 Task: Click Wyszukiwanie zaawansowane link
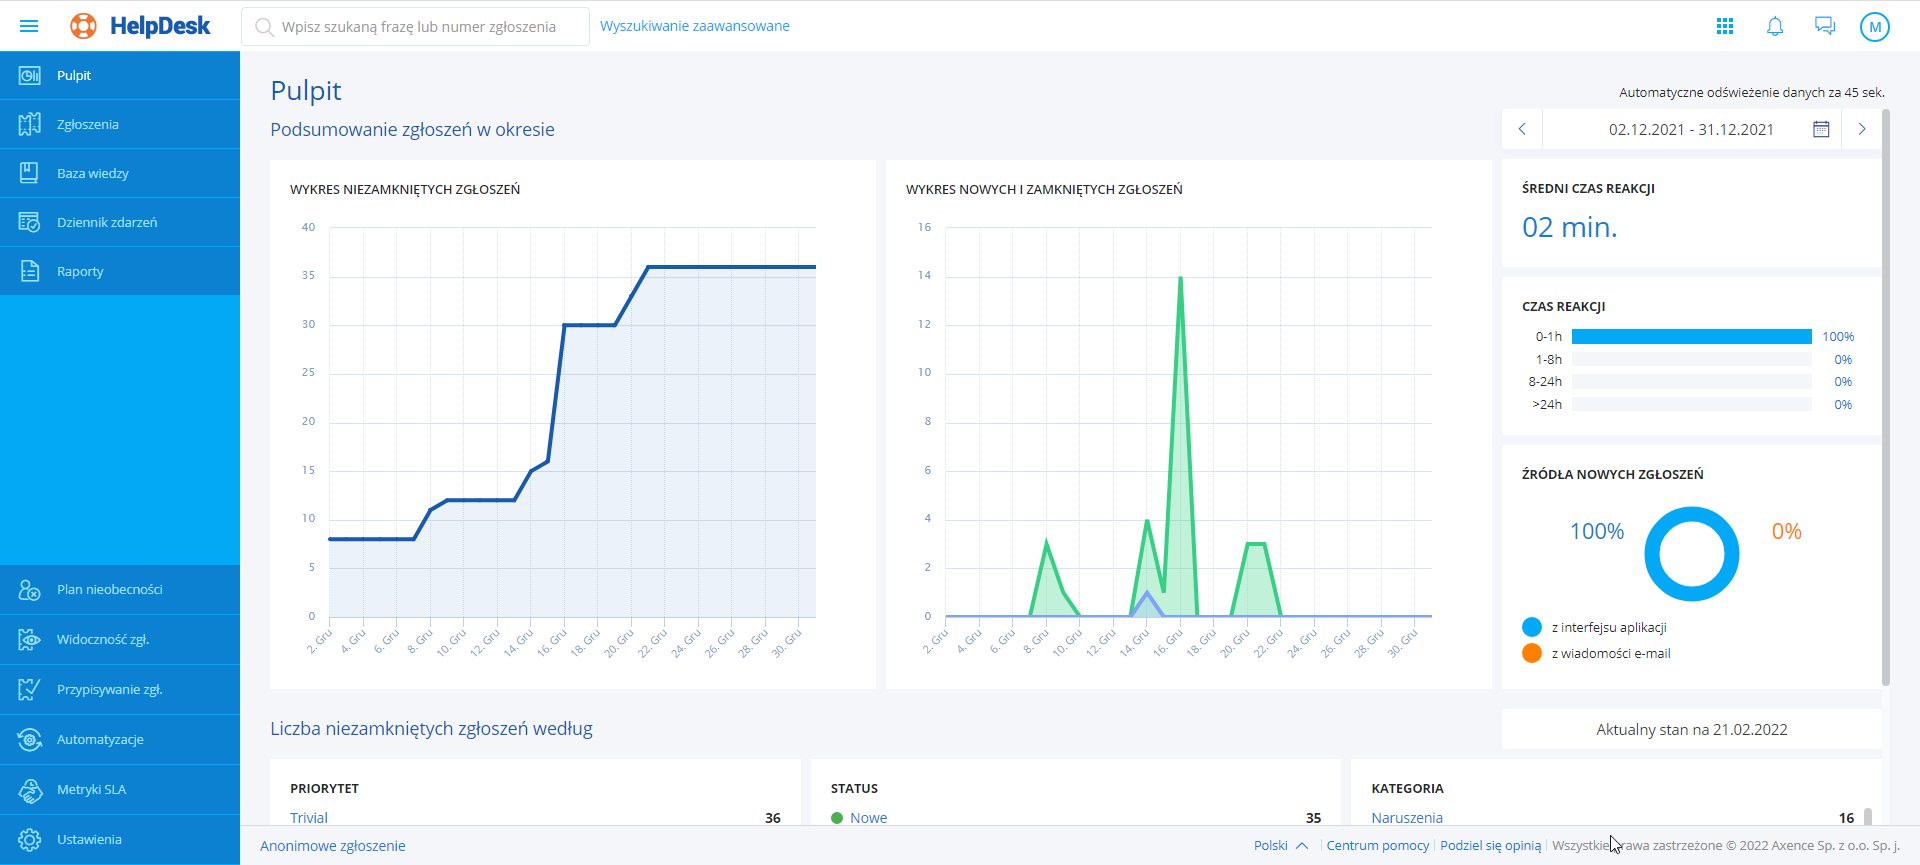694,26
